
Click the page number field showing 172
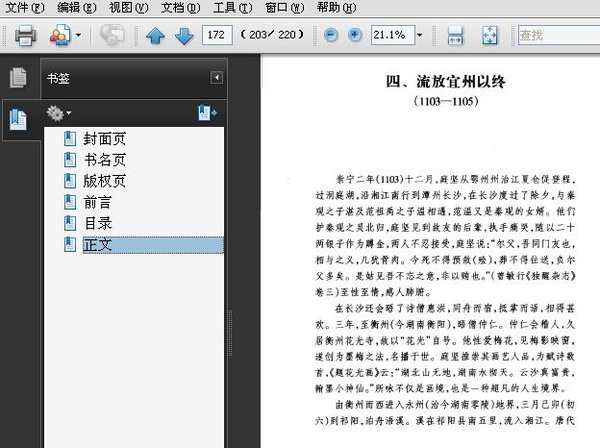217,35
